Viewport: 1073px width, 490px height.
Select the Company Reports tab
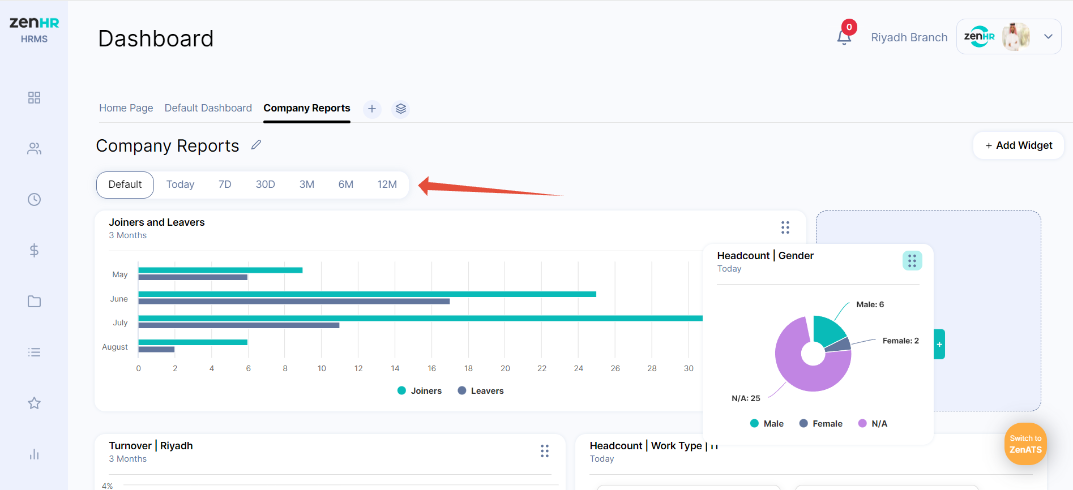(x=307, y=108)
